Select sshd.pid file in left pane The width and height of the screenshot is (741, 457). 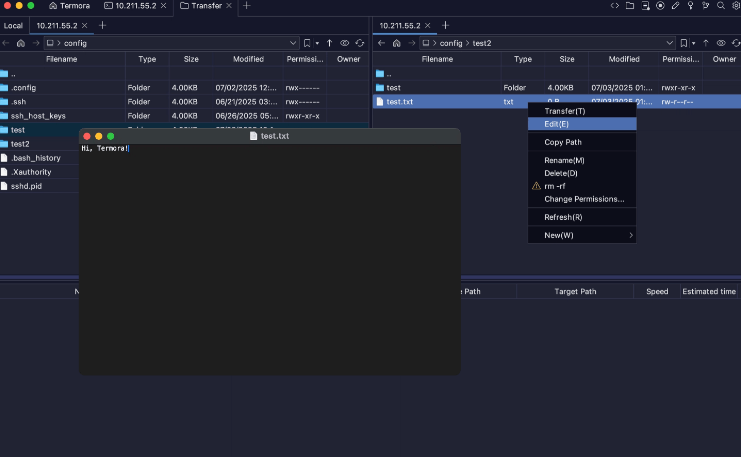tap(39, 186)
